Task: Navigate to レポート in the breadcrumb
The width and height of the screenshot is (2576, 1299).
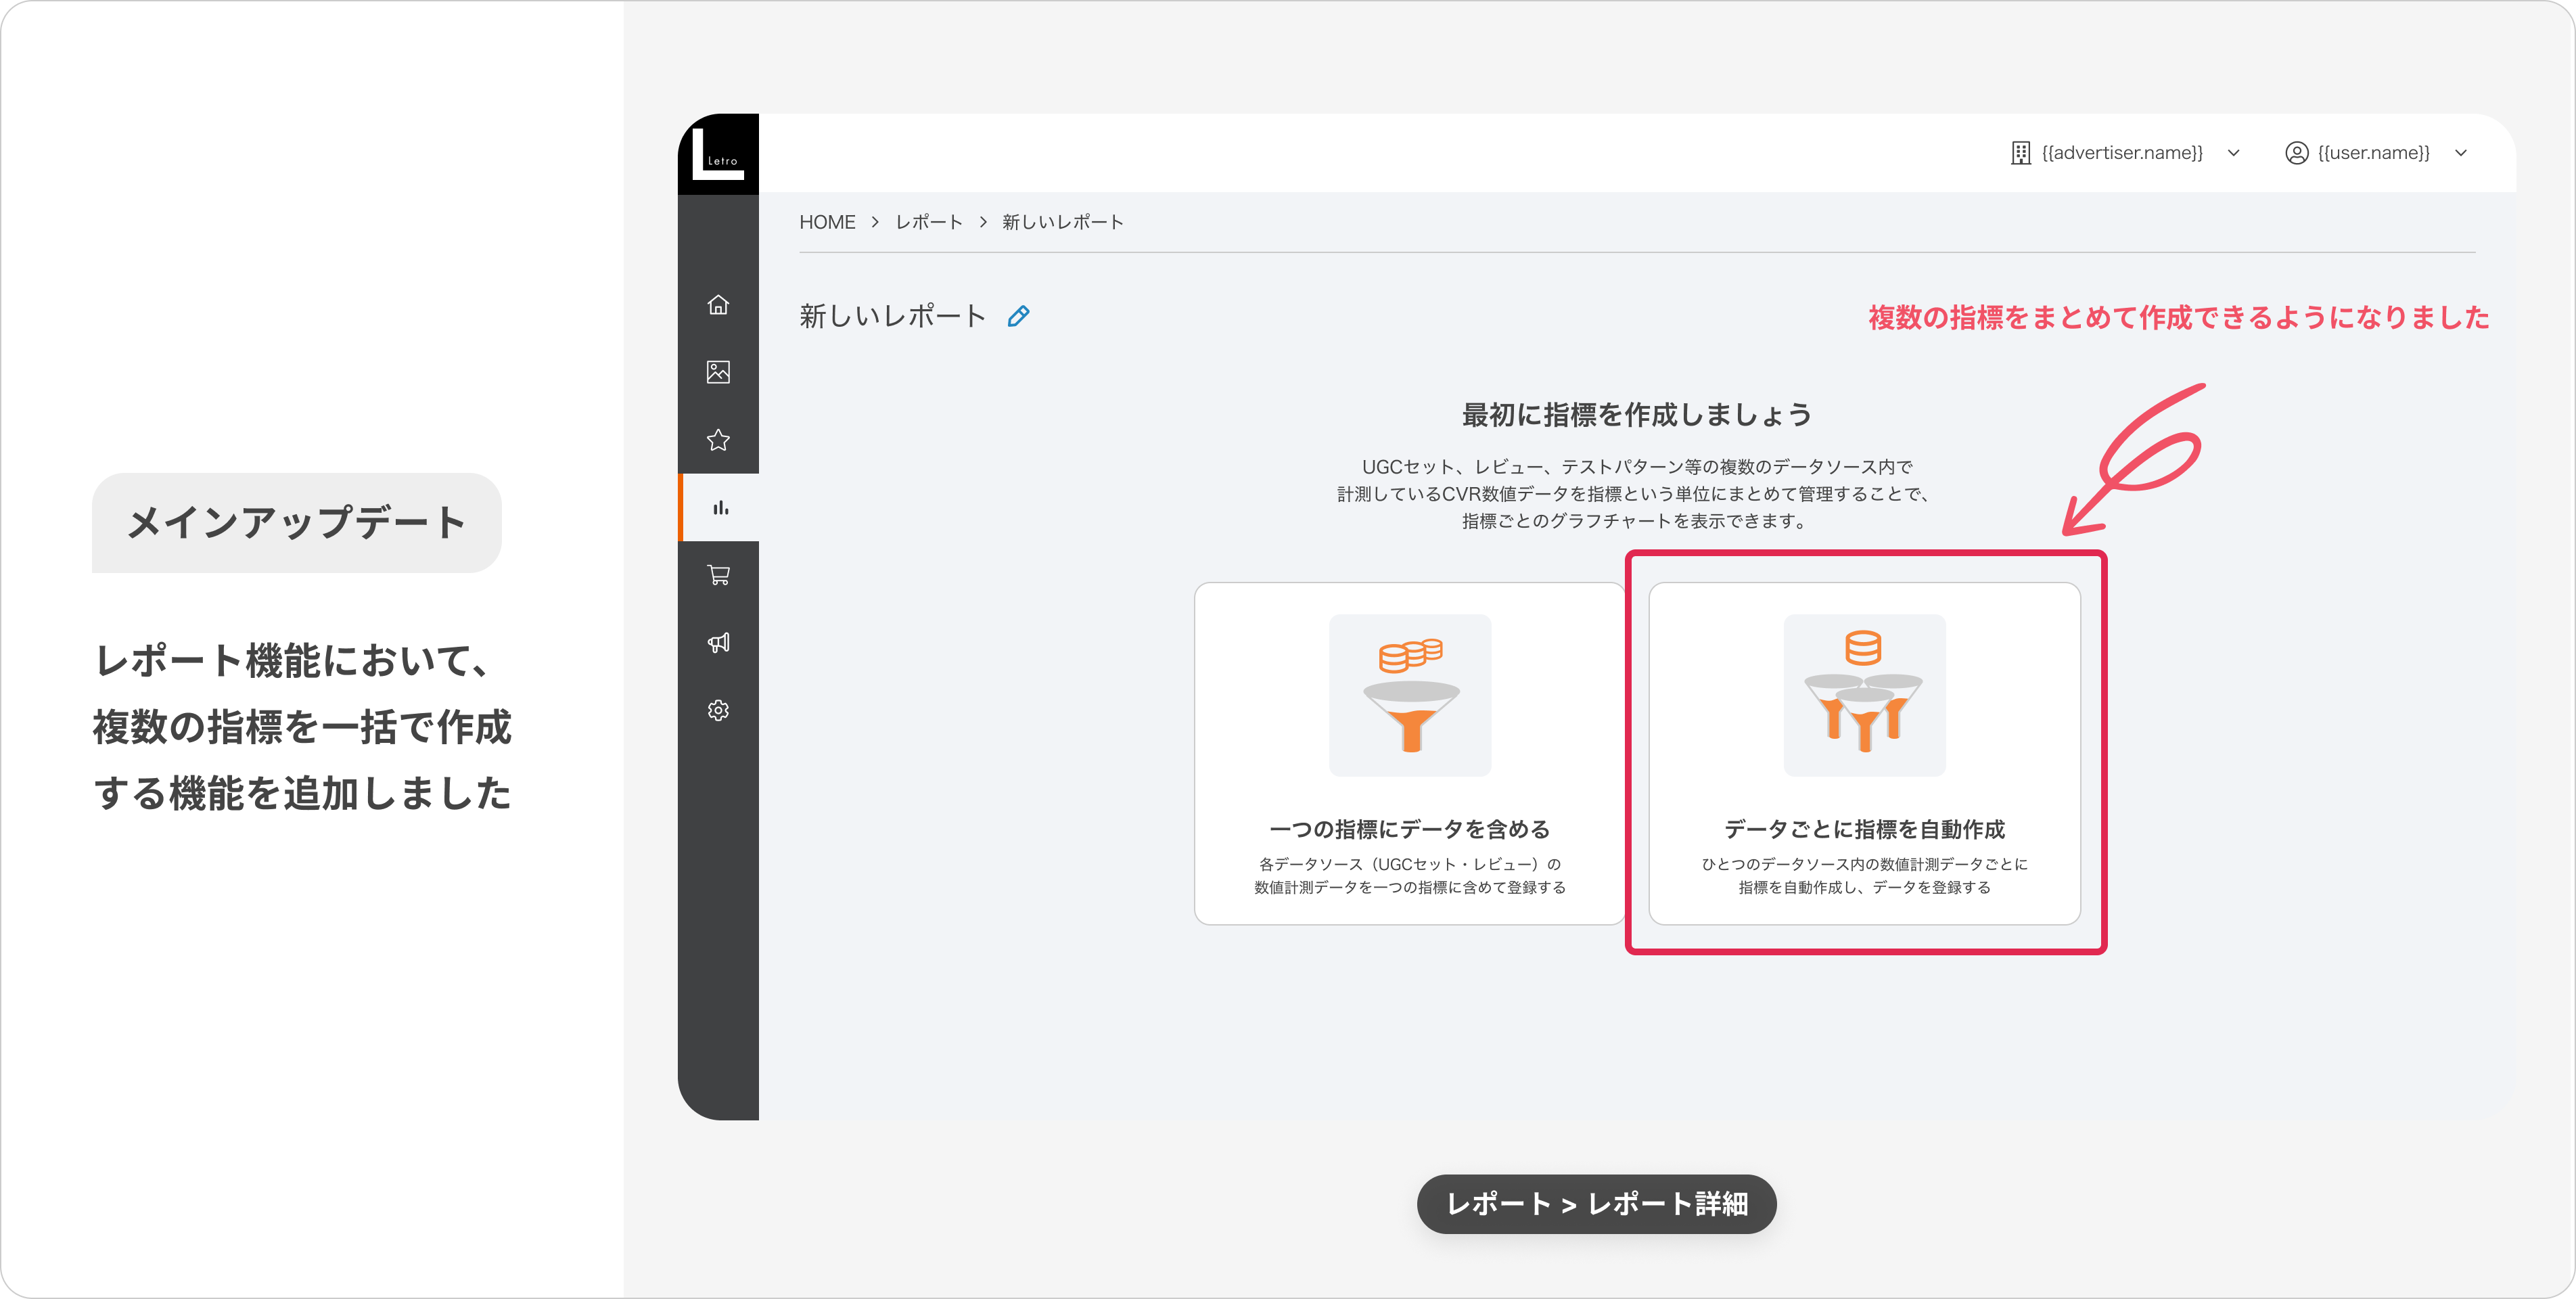Action: pyautogui.click(x=928, y=222)
